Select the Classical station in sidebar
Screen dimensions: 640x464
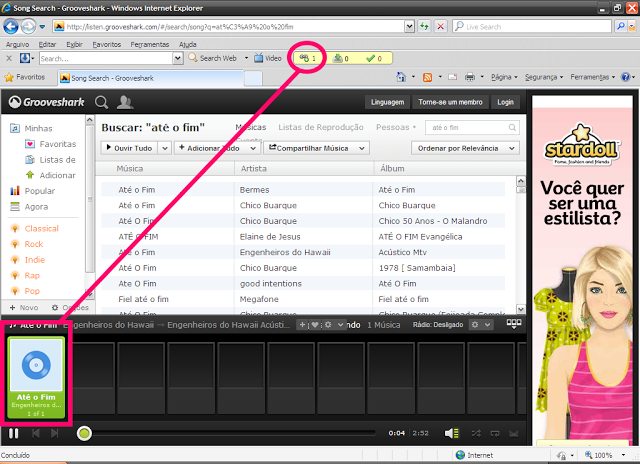[41, 229]
